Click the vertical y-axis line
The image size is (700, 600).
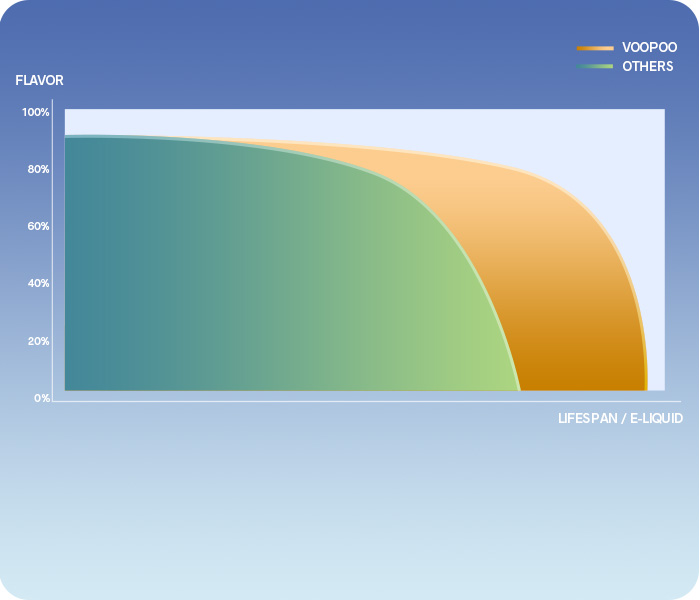(x=52, y=250)
